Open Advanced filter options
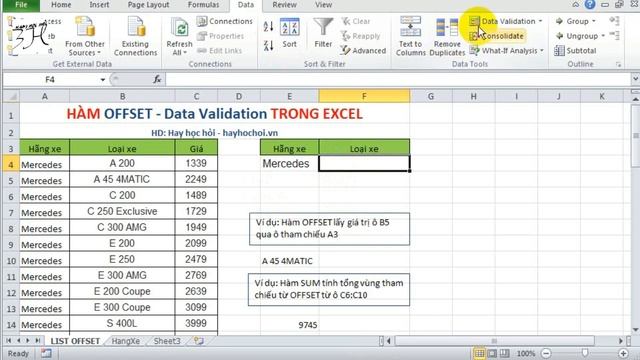The height and width of the screenshot is (360, 640). tap(364, 51)
